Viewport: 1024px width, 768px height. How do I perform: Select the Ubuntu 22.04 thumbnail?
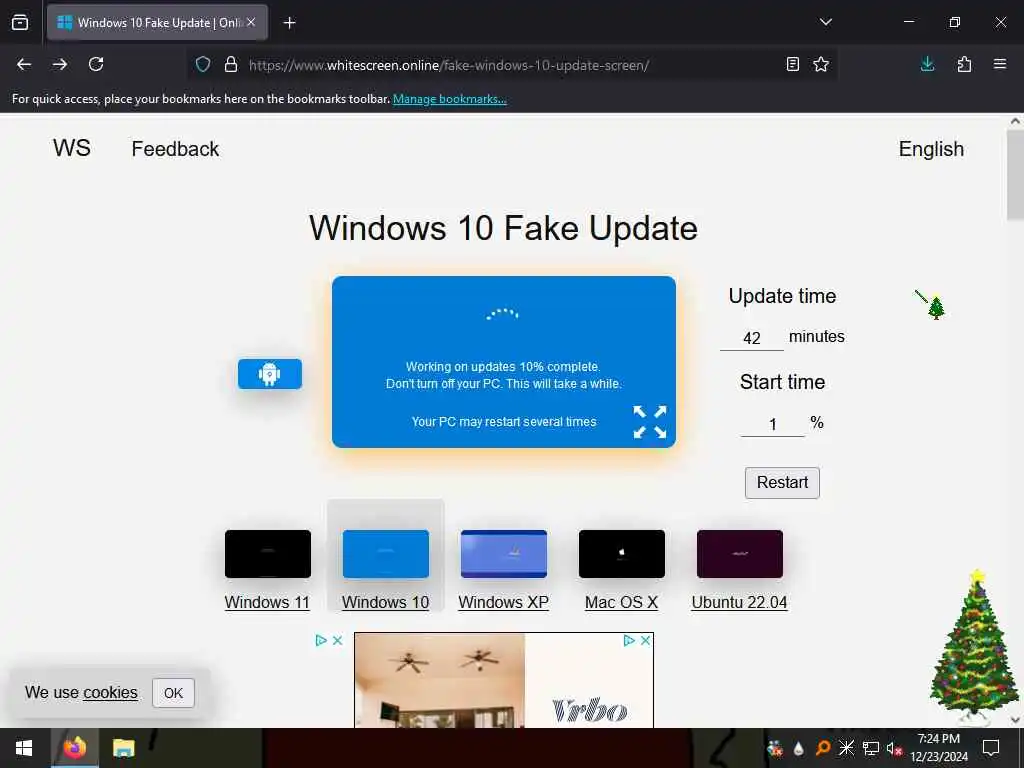(x=740, y=554)
